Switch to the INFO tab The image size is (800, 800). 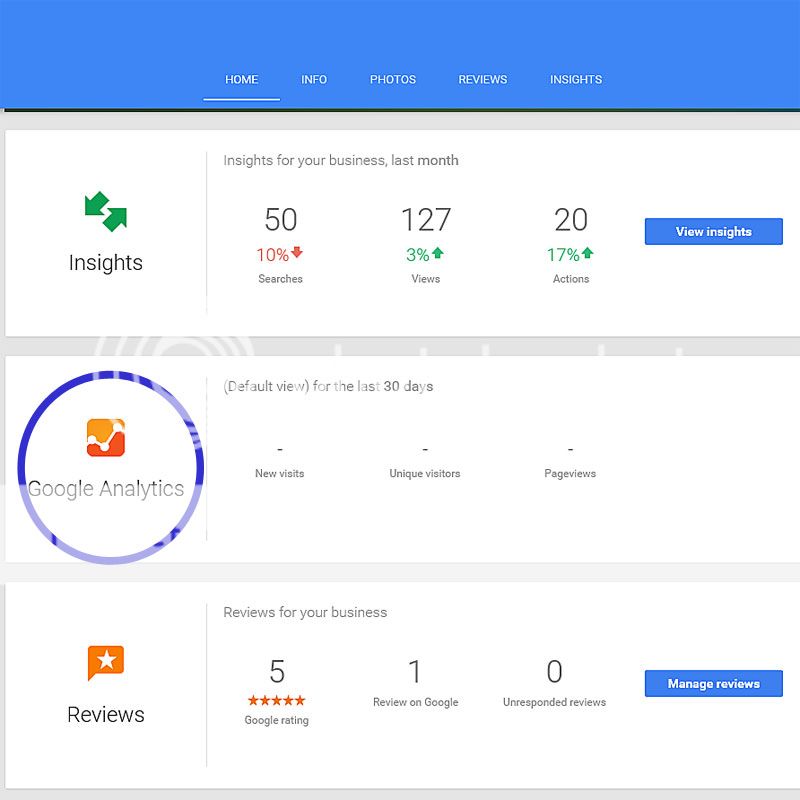point(314,80)
